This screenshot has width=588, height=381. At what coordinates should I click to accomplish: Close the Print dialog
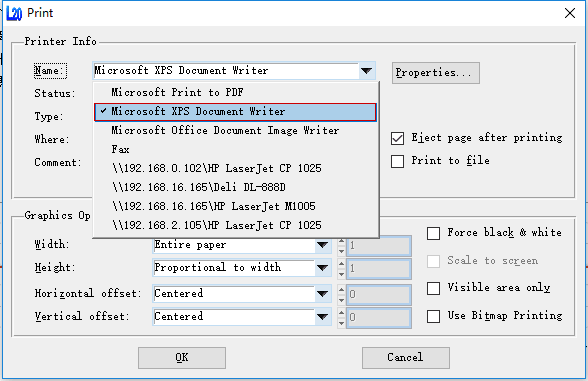pyautogui.click(x=570, y=13)
